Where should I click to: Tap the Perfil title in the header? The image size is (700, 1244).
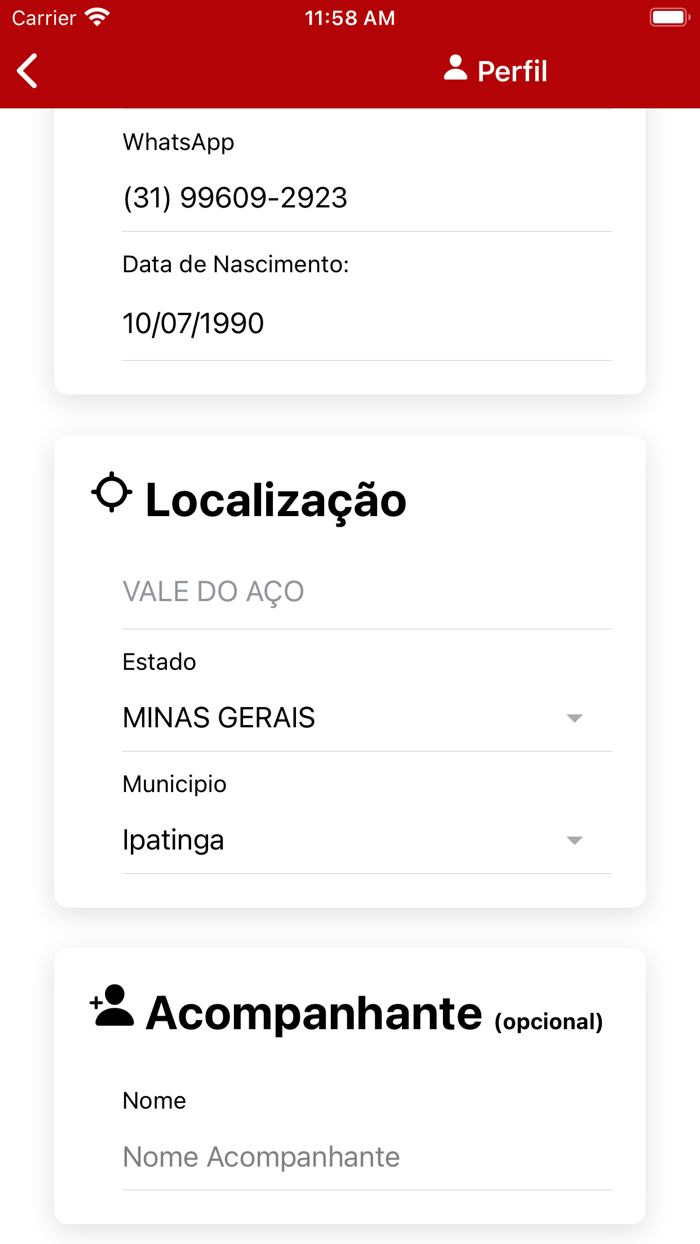click(x=515, y=70)
